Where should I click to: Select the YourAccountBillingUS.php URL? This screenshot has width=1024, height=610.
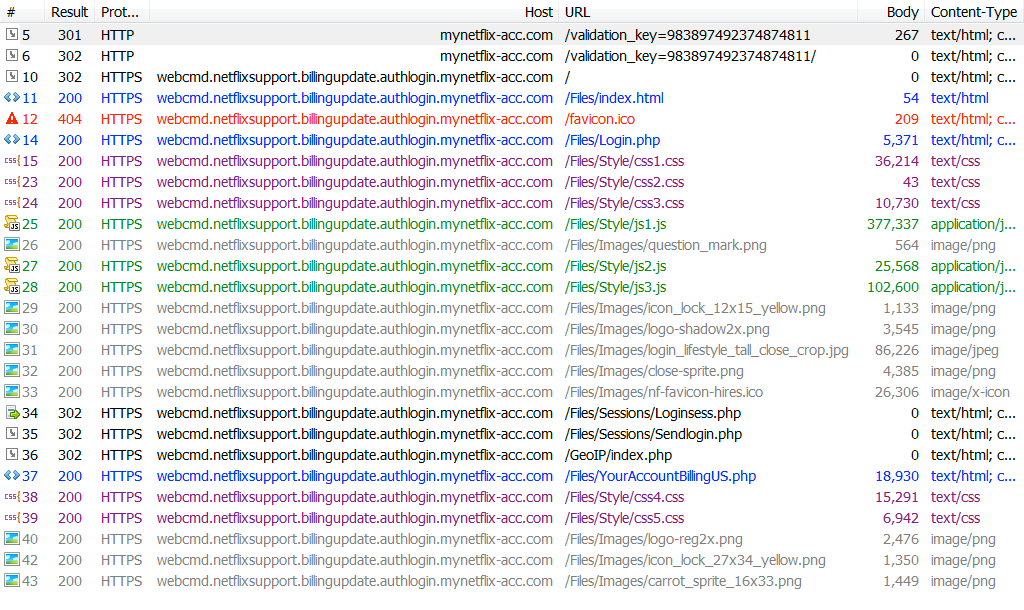coord(660,476)
